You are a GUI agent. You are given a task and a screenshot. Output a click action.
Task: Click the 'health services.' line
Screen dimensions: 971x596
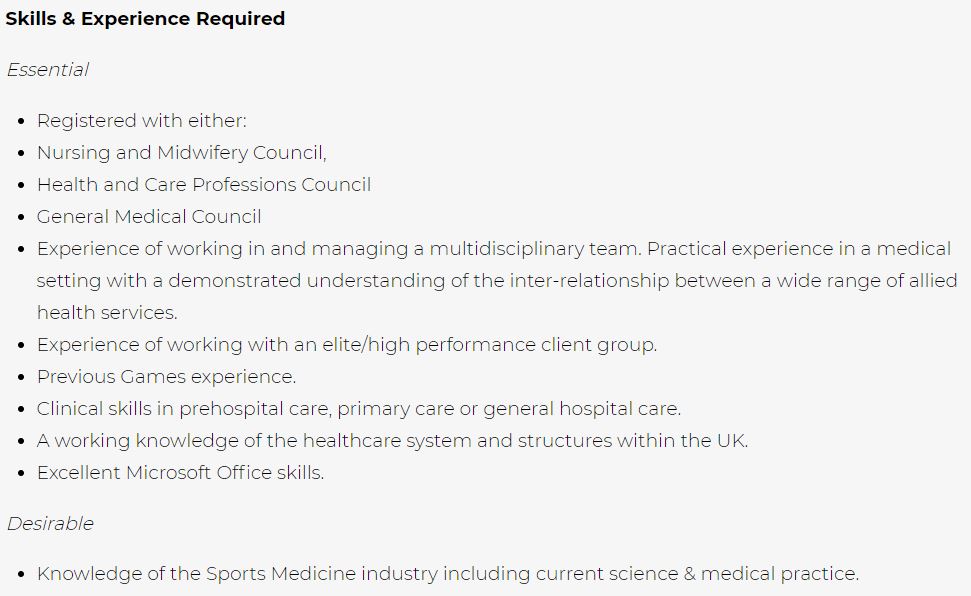(x=107, y=313)
